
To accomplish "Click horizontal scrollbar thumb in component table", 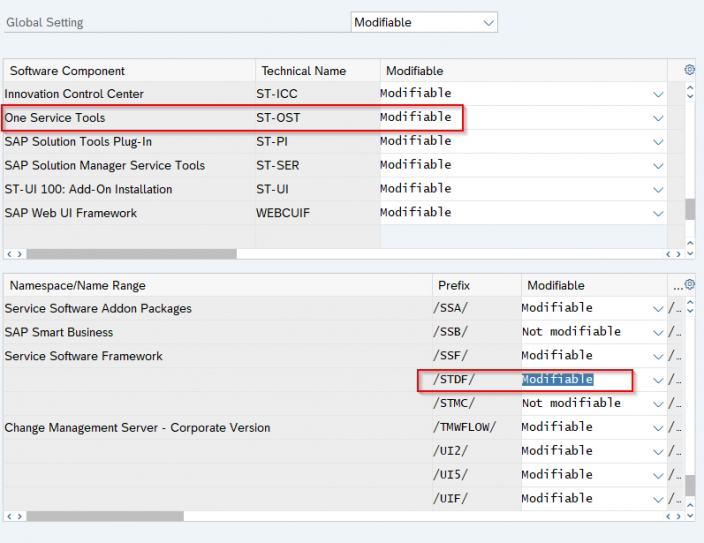I will tap(132, 254).
